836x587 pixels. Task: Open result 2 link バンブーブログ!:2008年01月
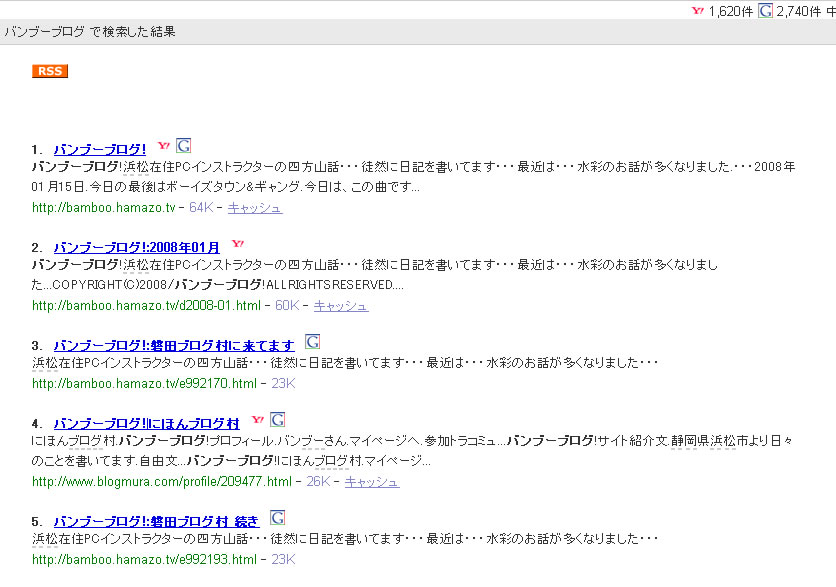pyautogui.click(x=136, y=247)
